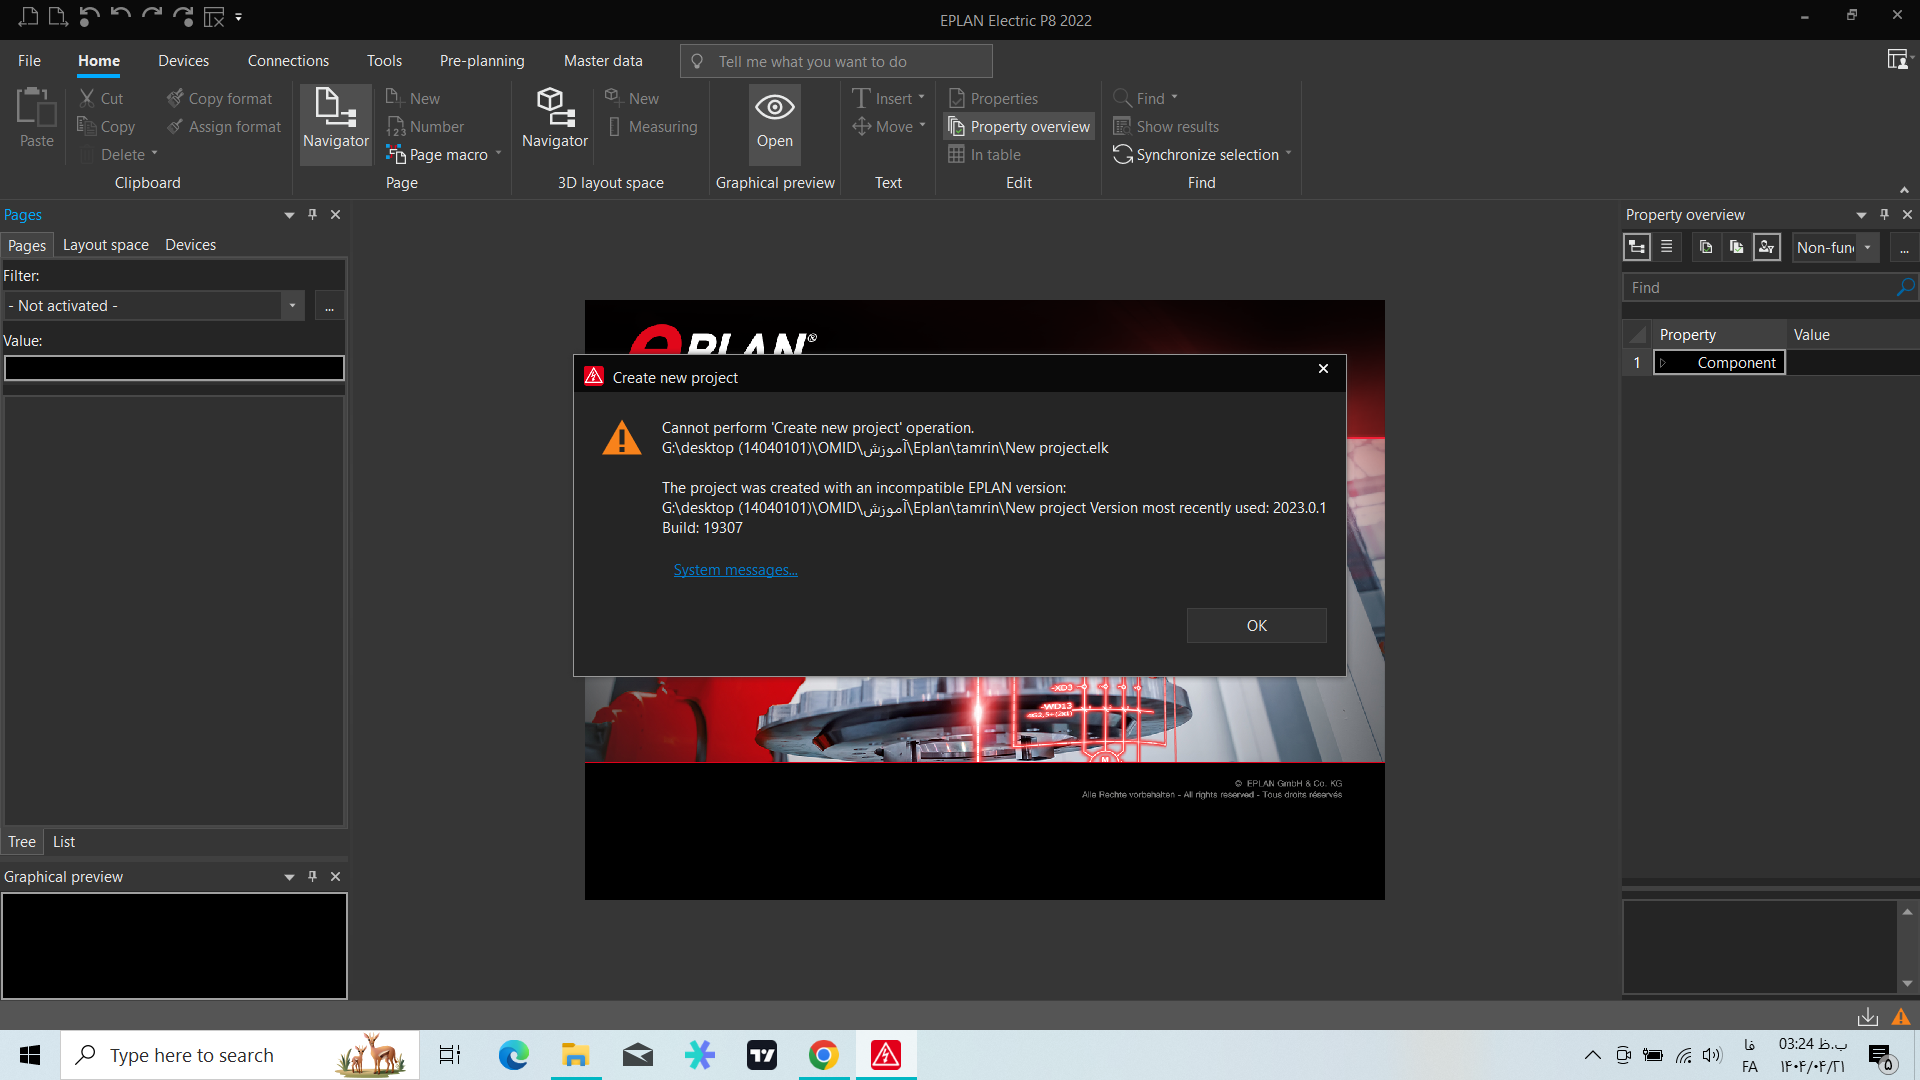
Task: Open the File menu
Action: 29,60
